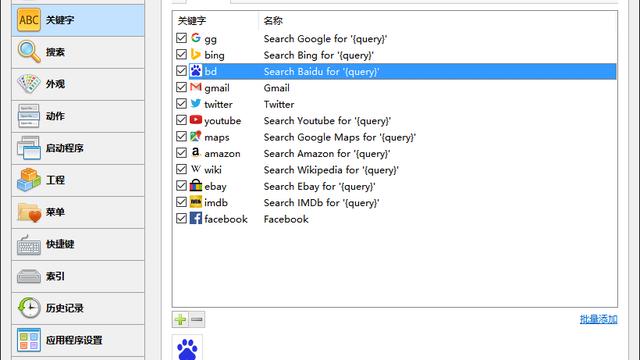Select the 快捷键 hotkeys category

(78, 244)
